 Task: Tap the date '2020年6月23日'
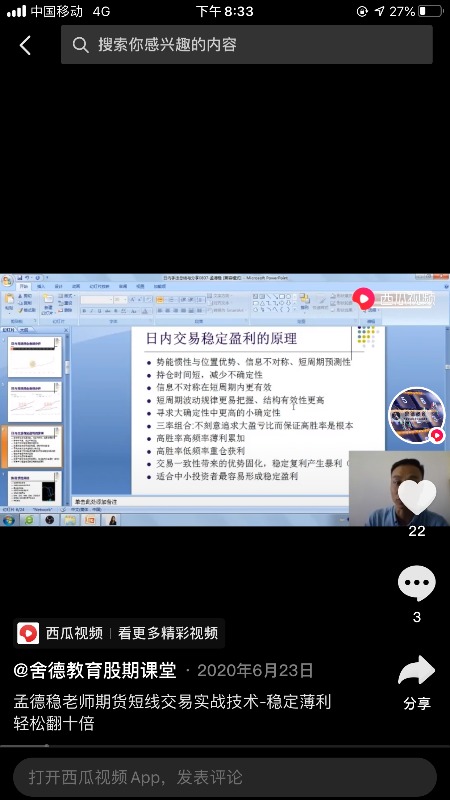coord(255,670)
